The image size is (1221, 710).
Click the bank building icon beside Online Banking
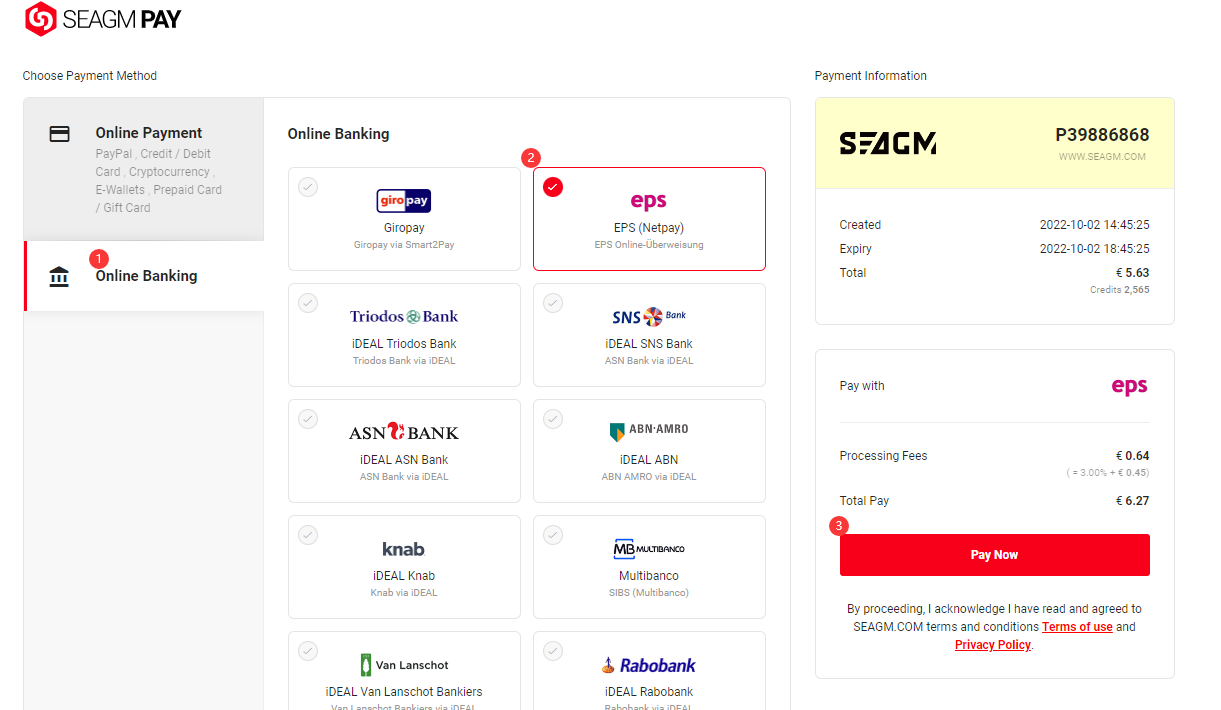[x=60, y=276]
